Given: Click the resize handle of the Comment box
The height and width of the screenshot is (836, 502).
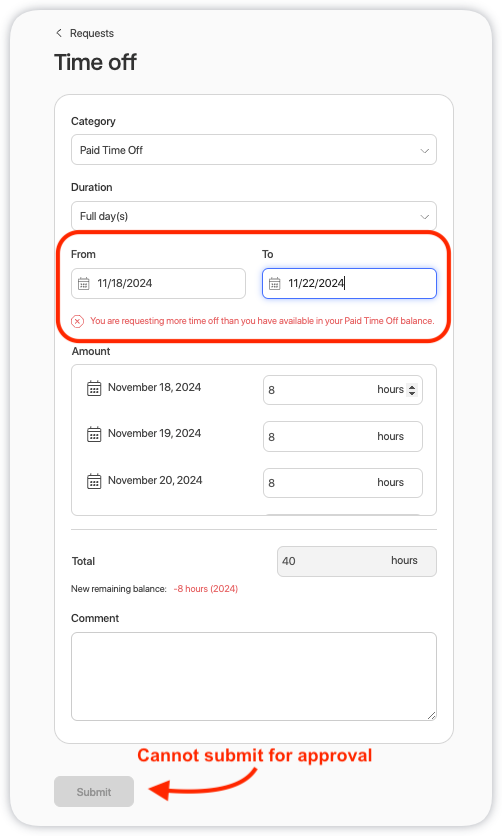Looking at the screenshot, I should 432,716.
